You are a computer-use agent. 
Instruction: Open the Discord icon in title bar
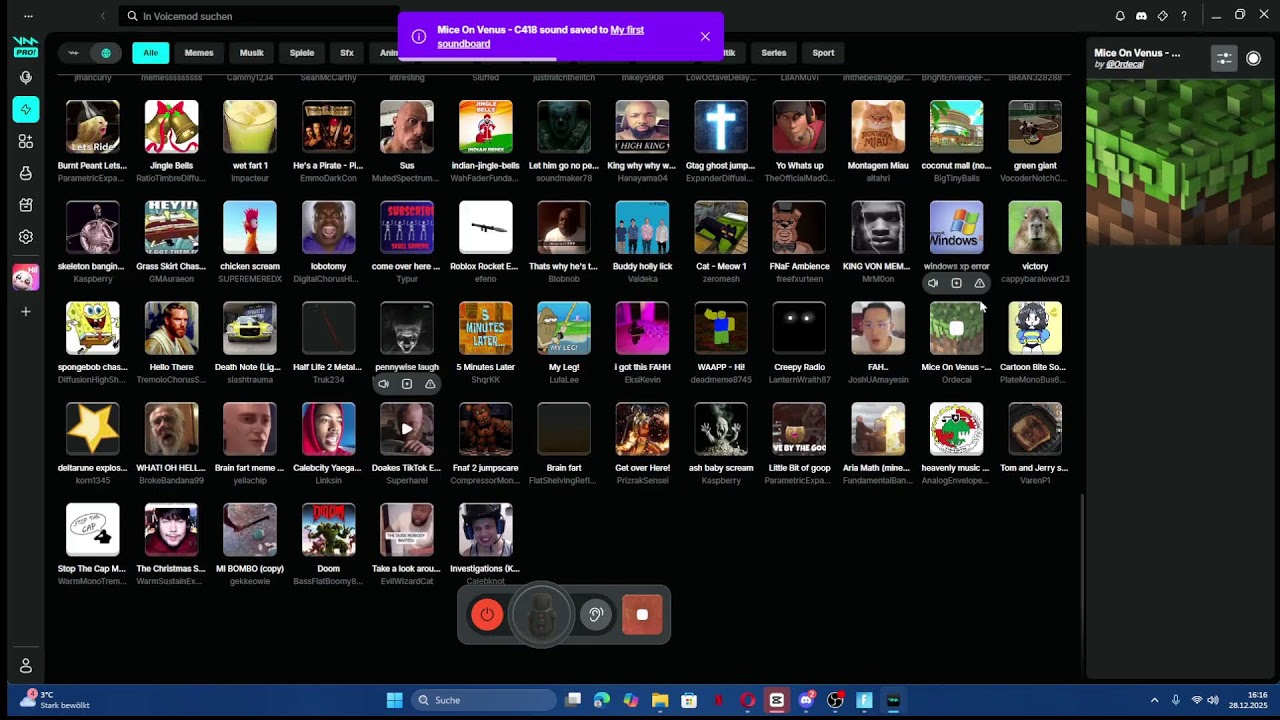[x=1141, y=16]
